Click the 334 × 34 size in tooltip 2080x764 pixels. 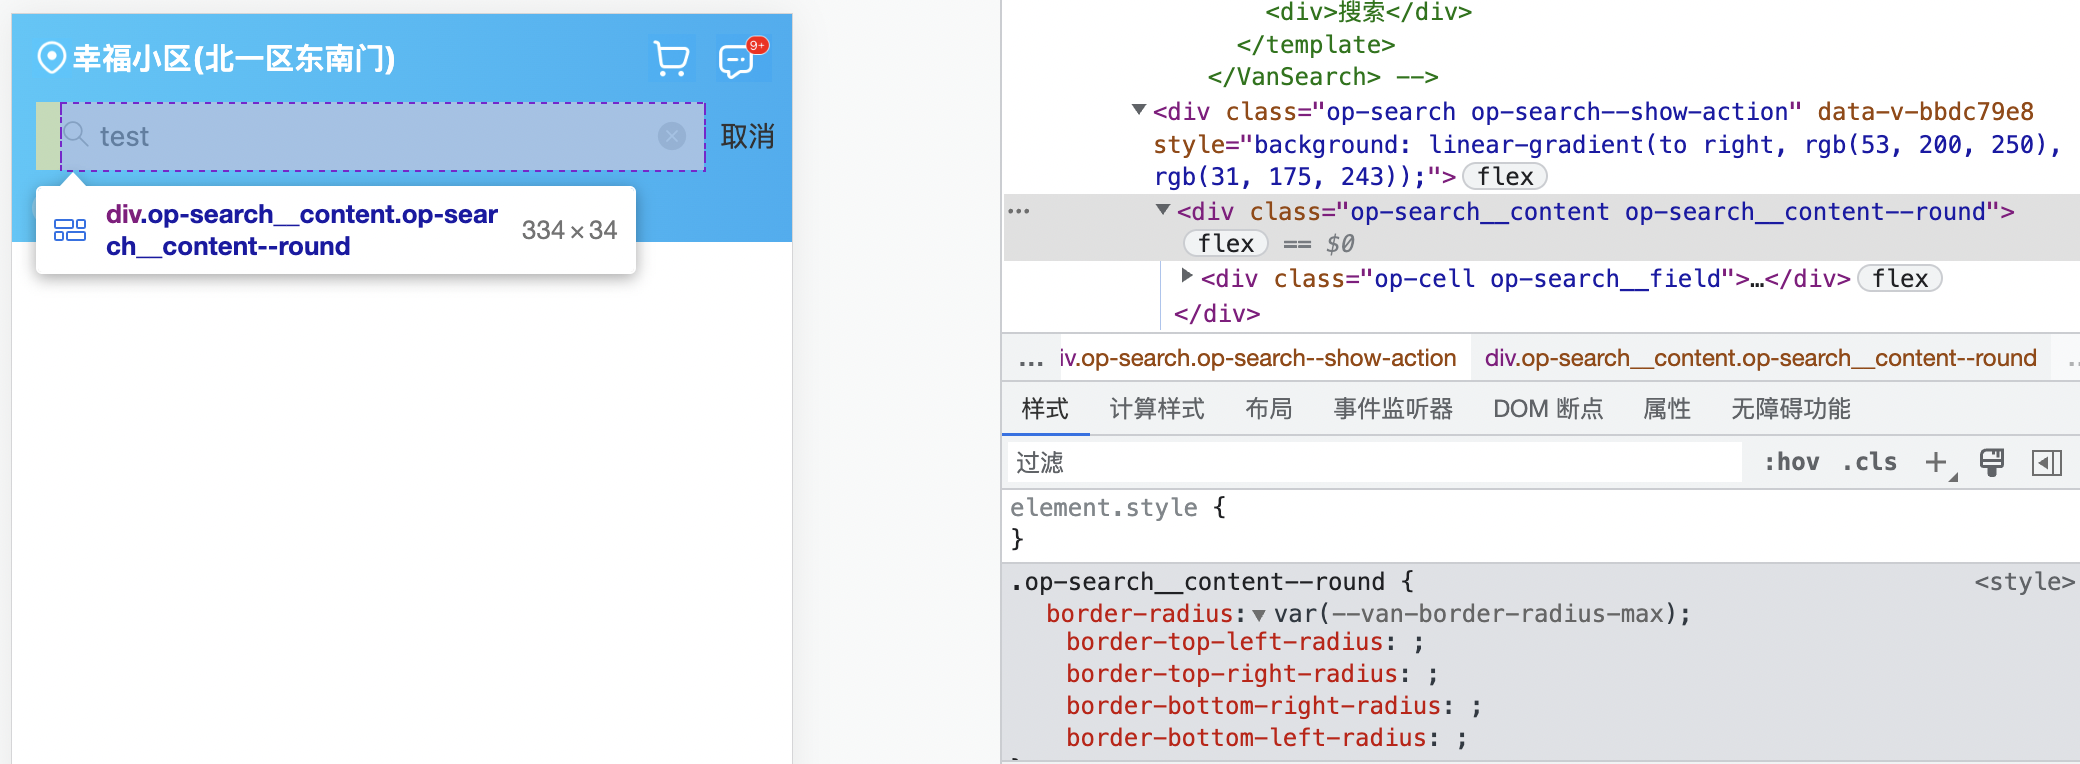[569, 230]
